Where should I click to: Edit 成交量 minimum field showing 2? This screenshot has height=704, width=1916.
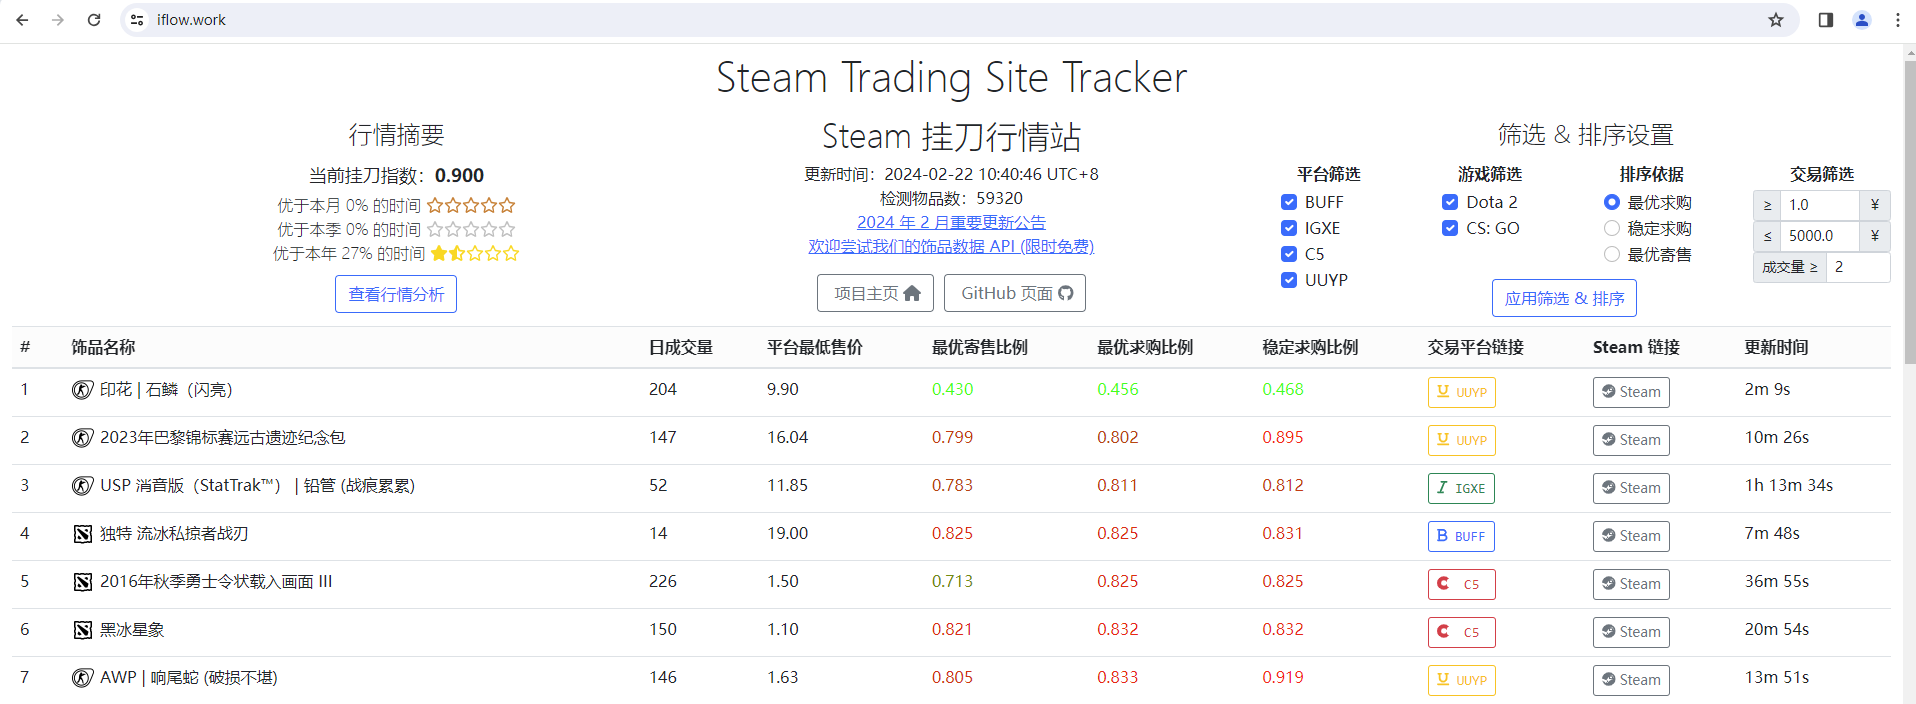1857,267
